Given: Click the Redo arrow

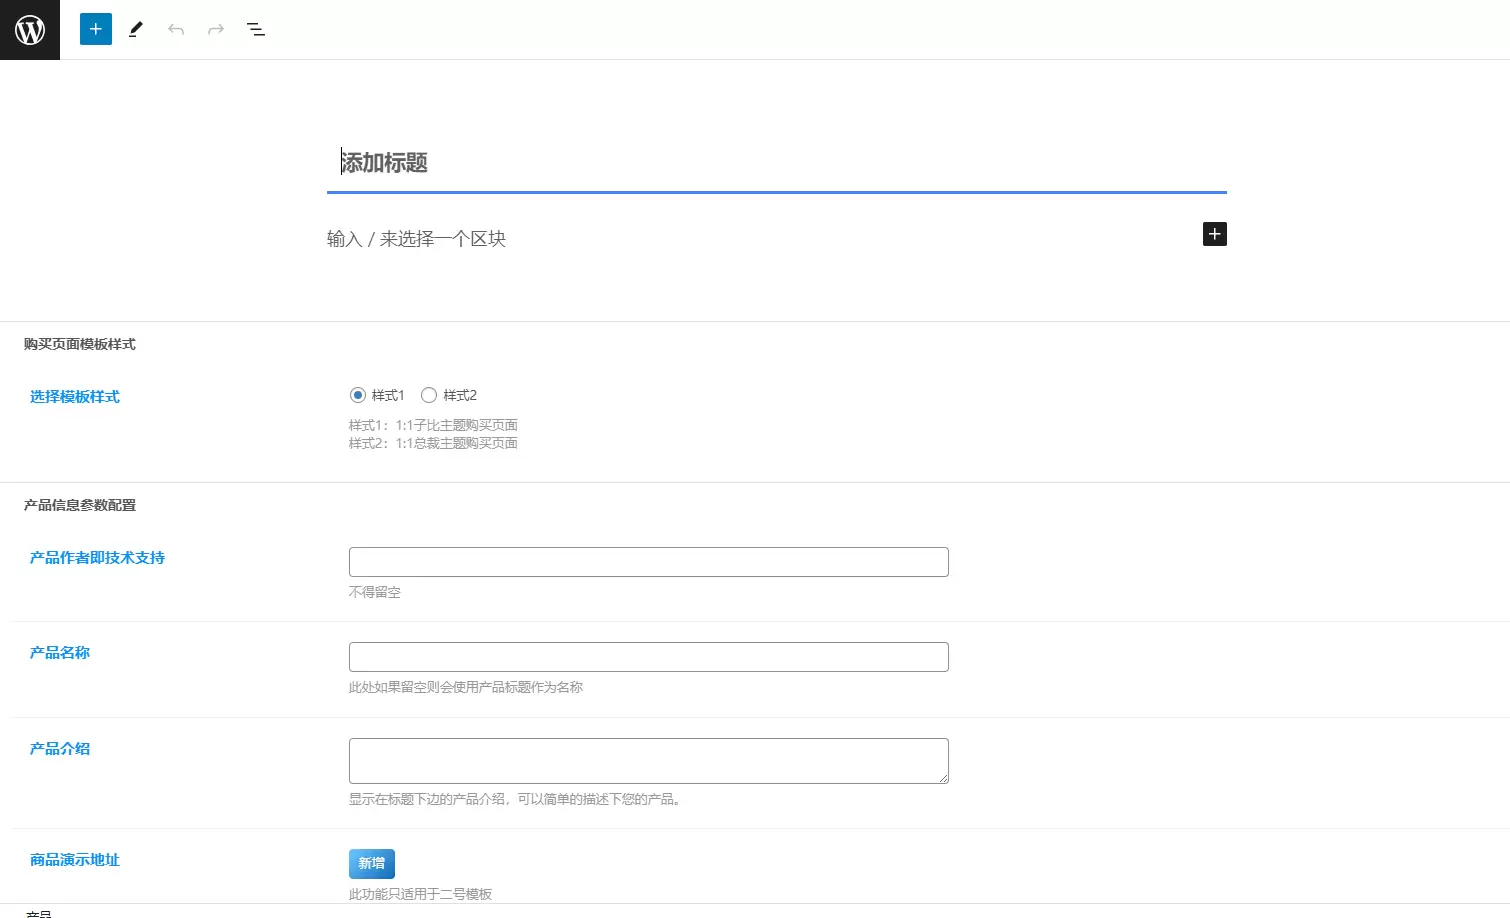Looking at the screenshot, I should [216, 29].
